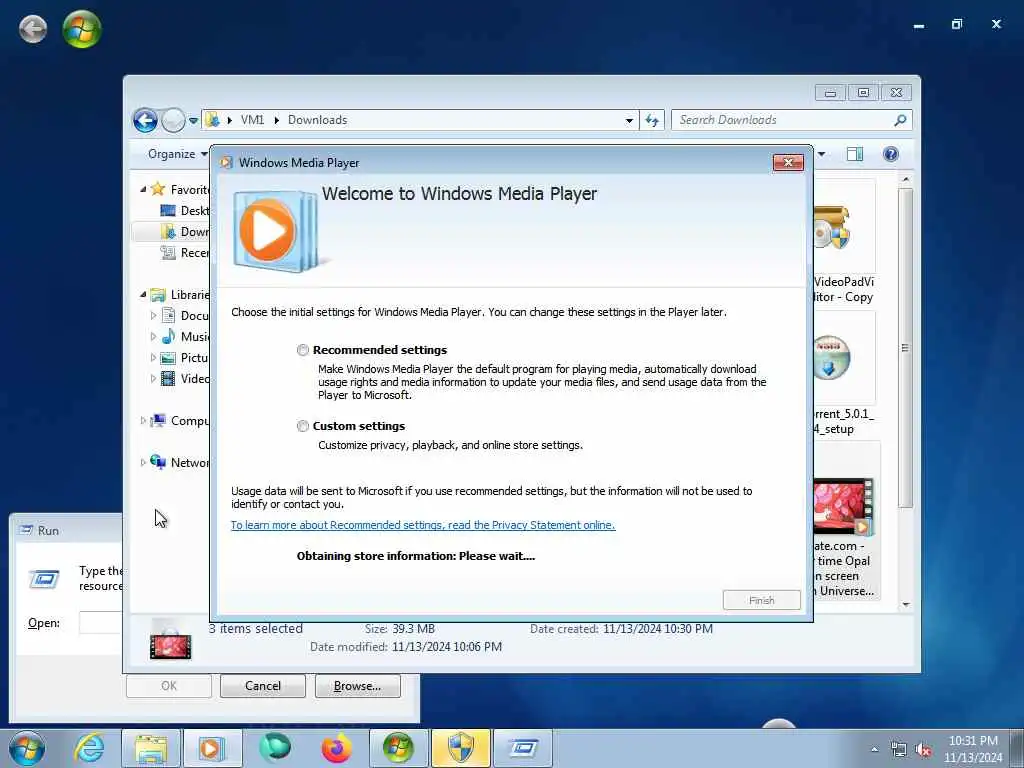Image resolution: width=1024 pixels, height=768 pixels.
Task: Refresh the Downloads folder view
Action: pyautogui.click(x=652, y=120)
